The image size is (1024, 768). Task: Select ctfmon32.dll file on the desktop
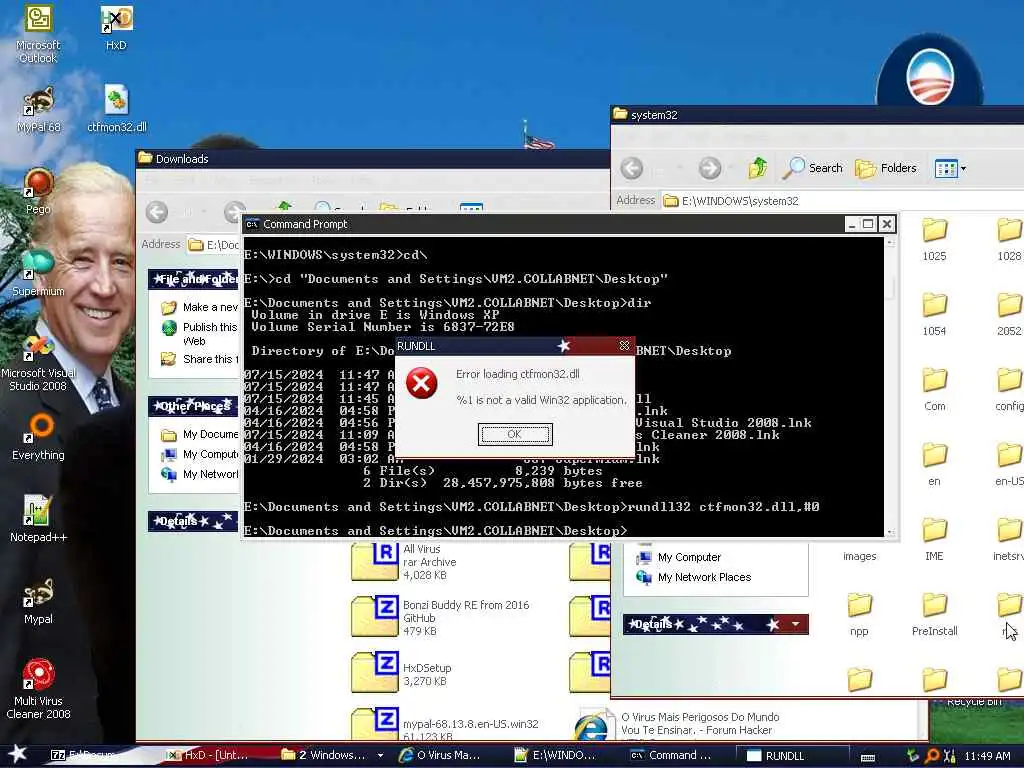(x=117, y=109)
